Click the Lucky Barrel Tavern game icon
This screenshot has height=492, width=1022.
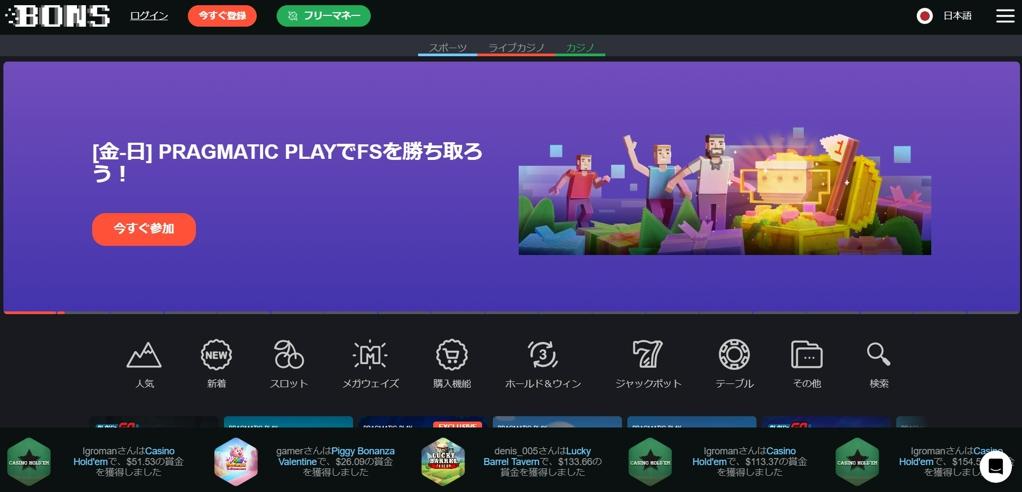point(443,461)
